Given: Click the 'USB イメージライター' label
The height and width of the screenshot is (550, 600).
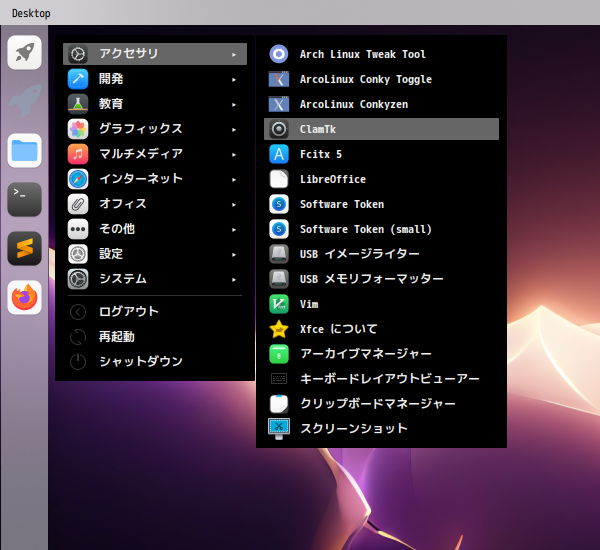Looking at the screenshot, I should click(x=360, y=254).
